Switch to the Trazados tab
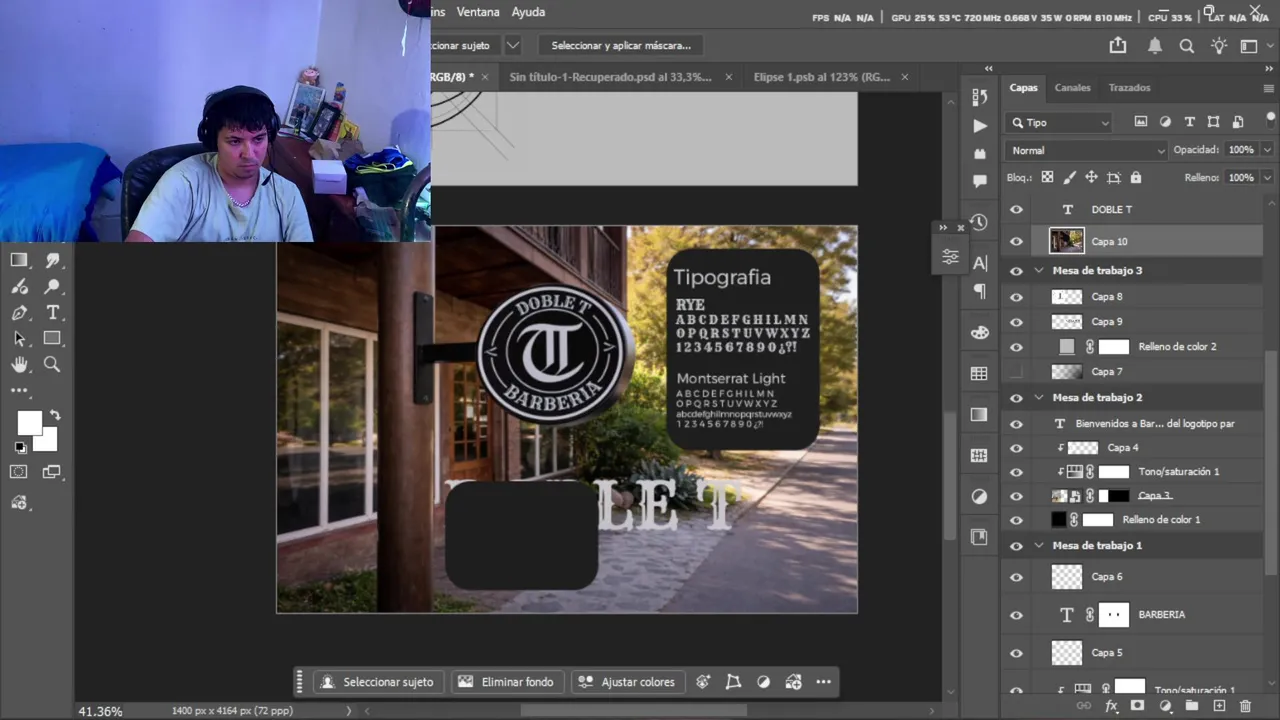The width and height of the screenshot is (1280, 720). pos(1129,88)
